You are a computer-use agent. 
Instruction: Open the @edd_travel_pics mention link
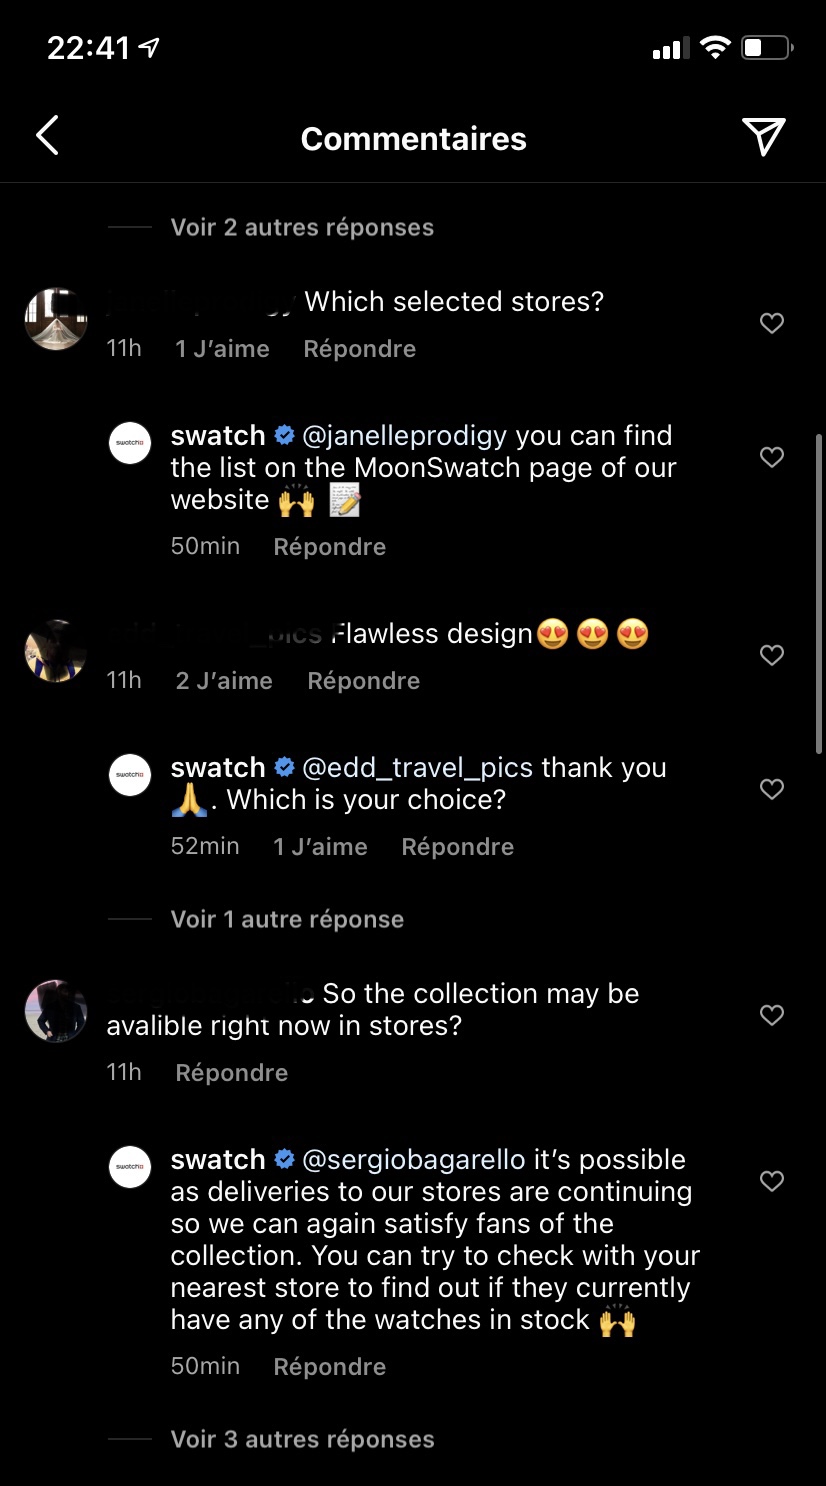[x=417, y=768]
